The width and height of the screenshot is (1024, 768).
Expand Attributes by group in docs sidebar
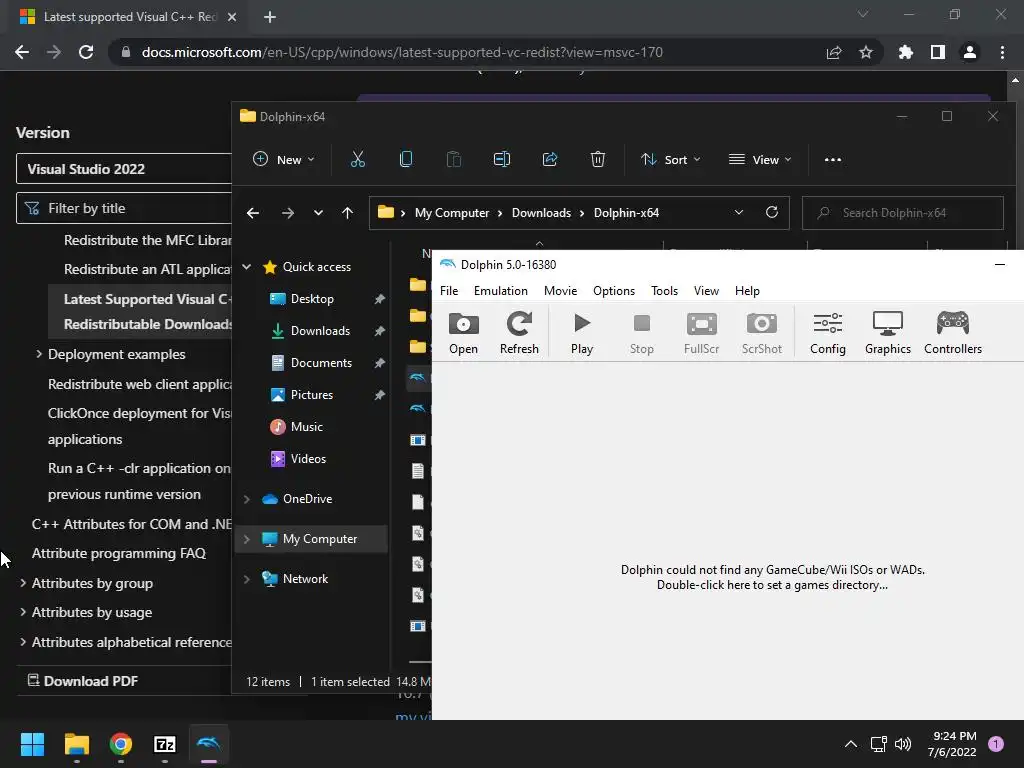[x=23, y=583]
